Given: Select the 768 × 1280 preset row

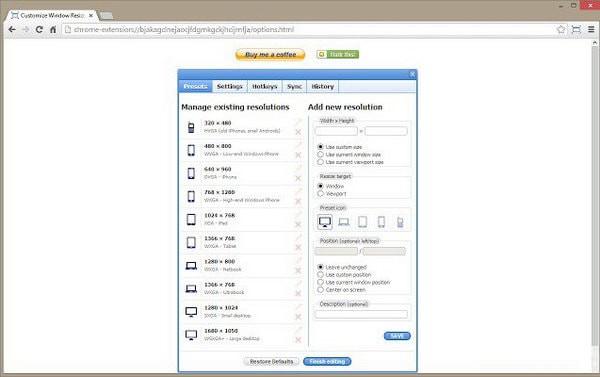Looking at the screenshot, I should pyautogui.click(x=243, y=196).
